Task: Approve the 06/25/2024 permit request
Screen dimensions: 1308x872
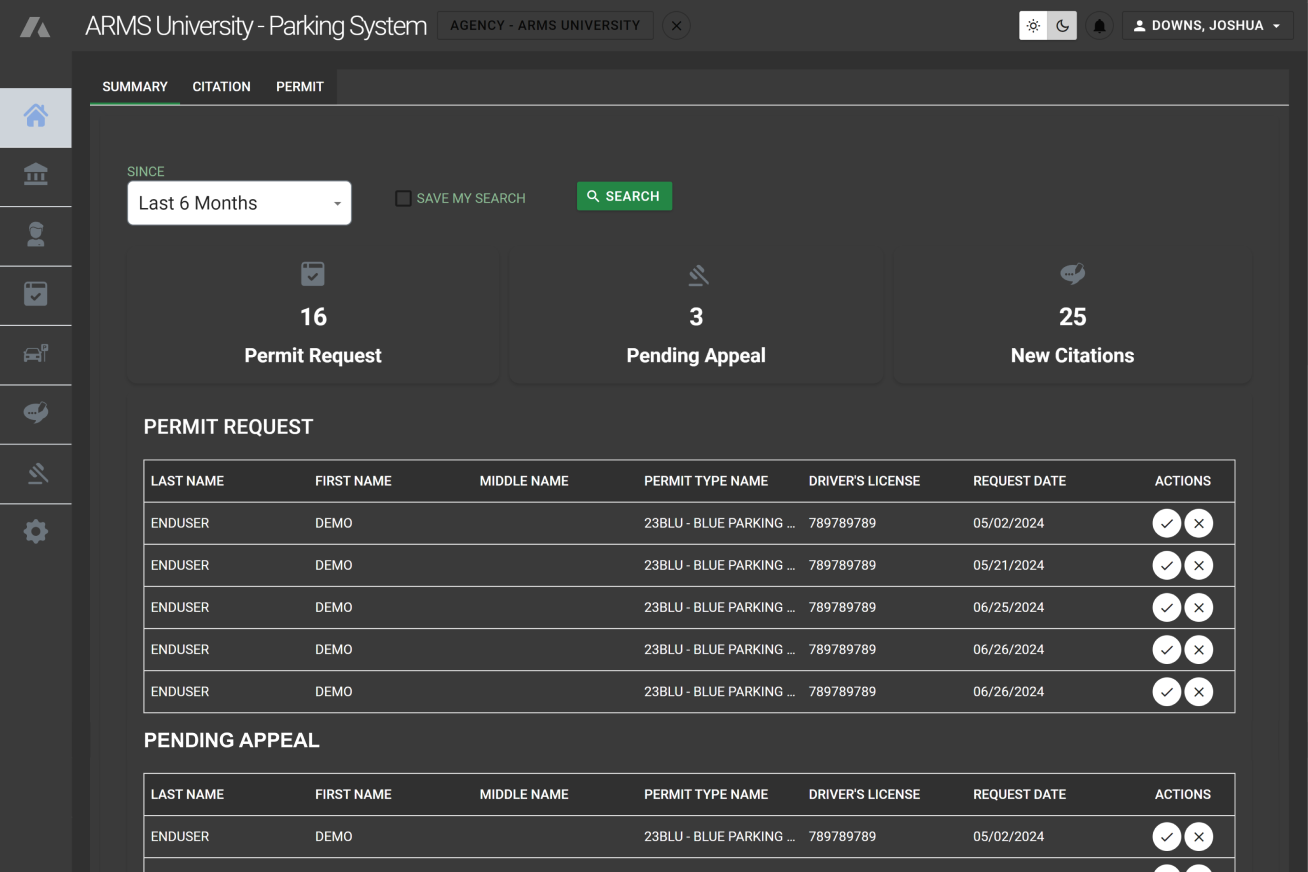Action: pos(1167,607)
